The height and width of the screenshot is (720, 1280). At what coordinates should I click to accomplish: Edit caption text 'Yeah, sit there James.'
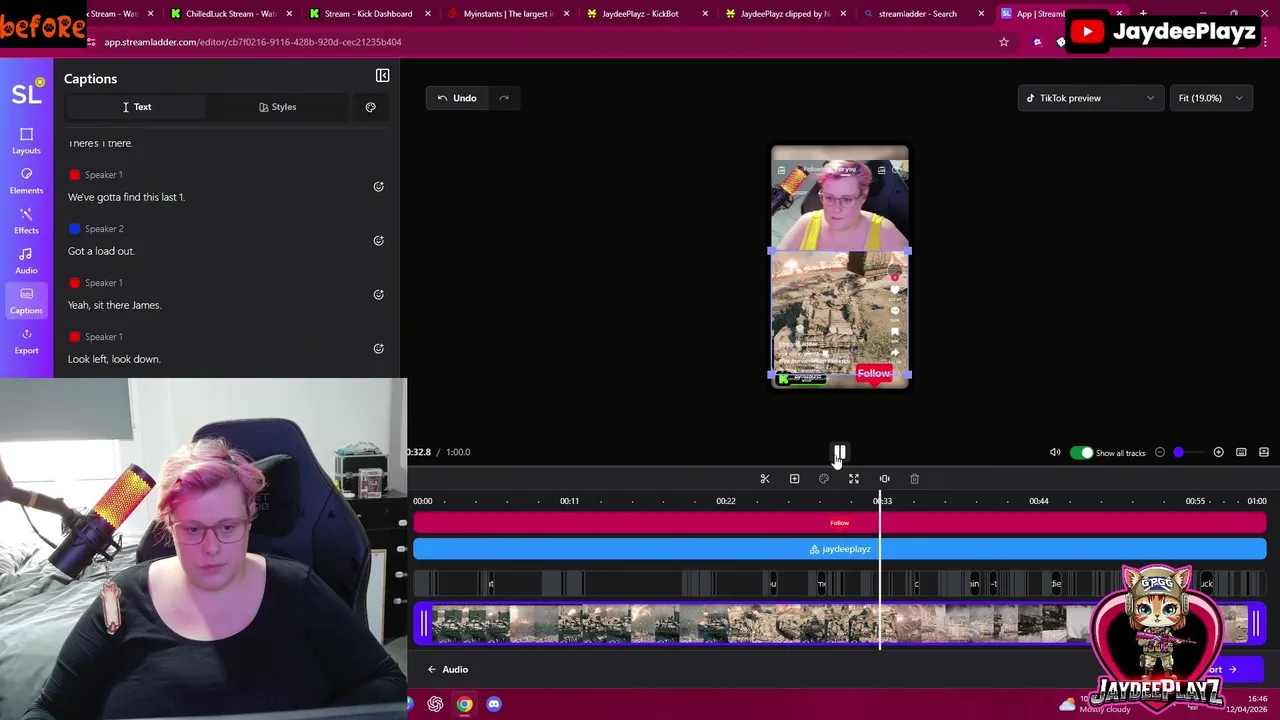(114, 305)
